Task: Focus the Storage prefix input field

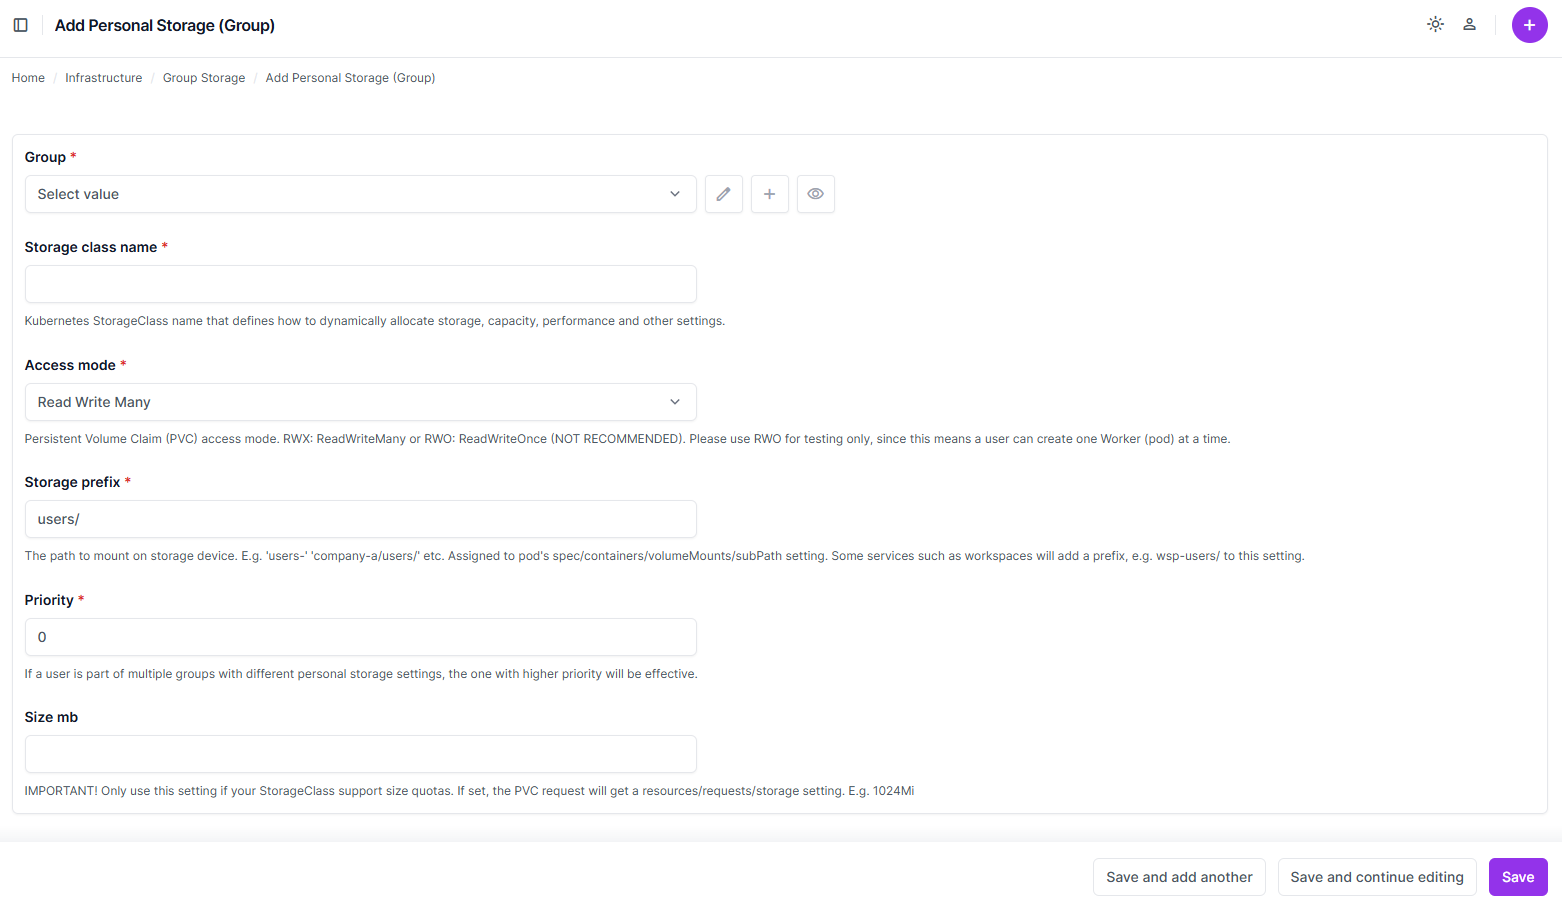Action: click(x=360, y=519)
